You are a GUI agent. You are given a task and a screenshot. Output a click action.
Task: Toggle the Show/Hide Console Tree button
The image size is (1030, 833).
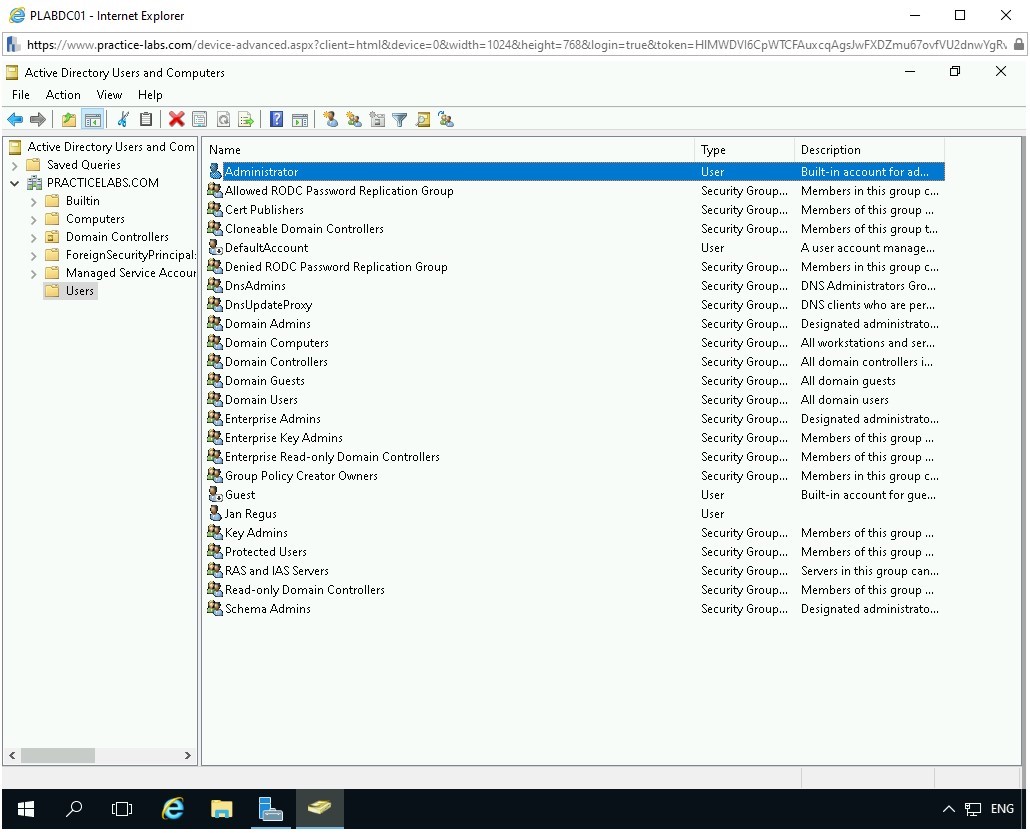(93, 120)
